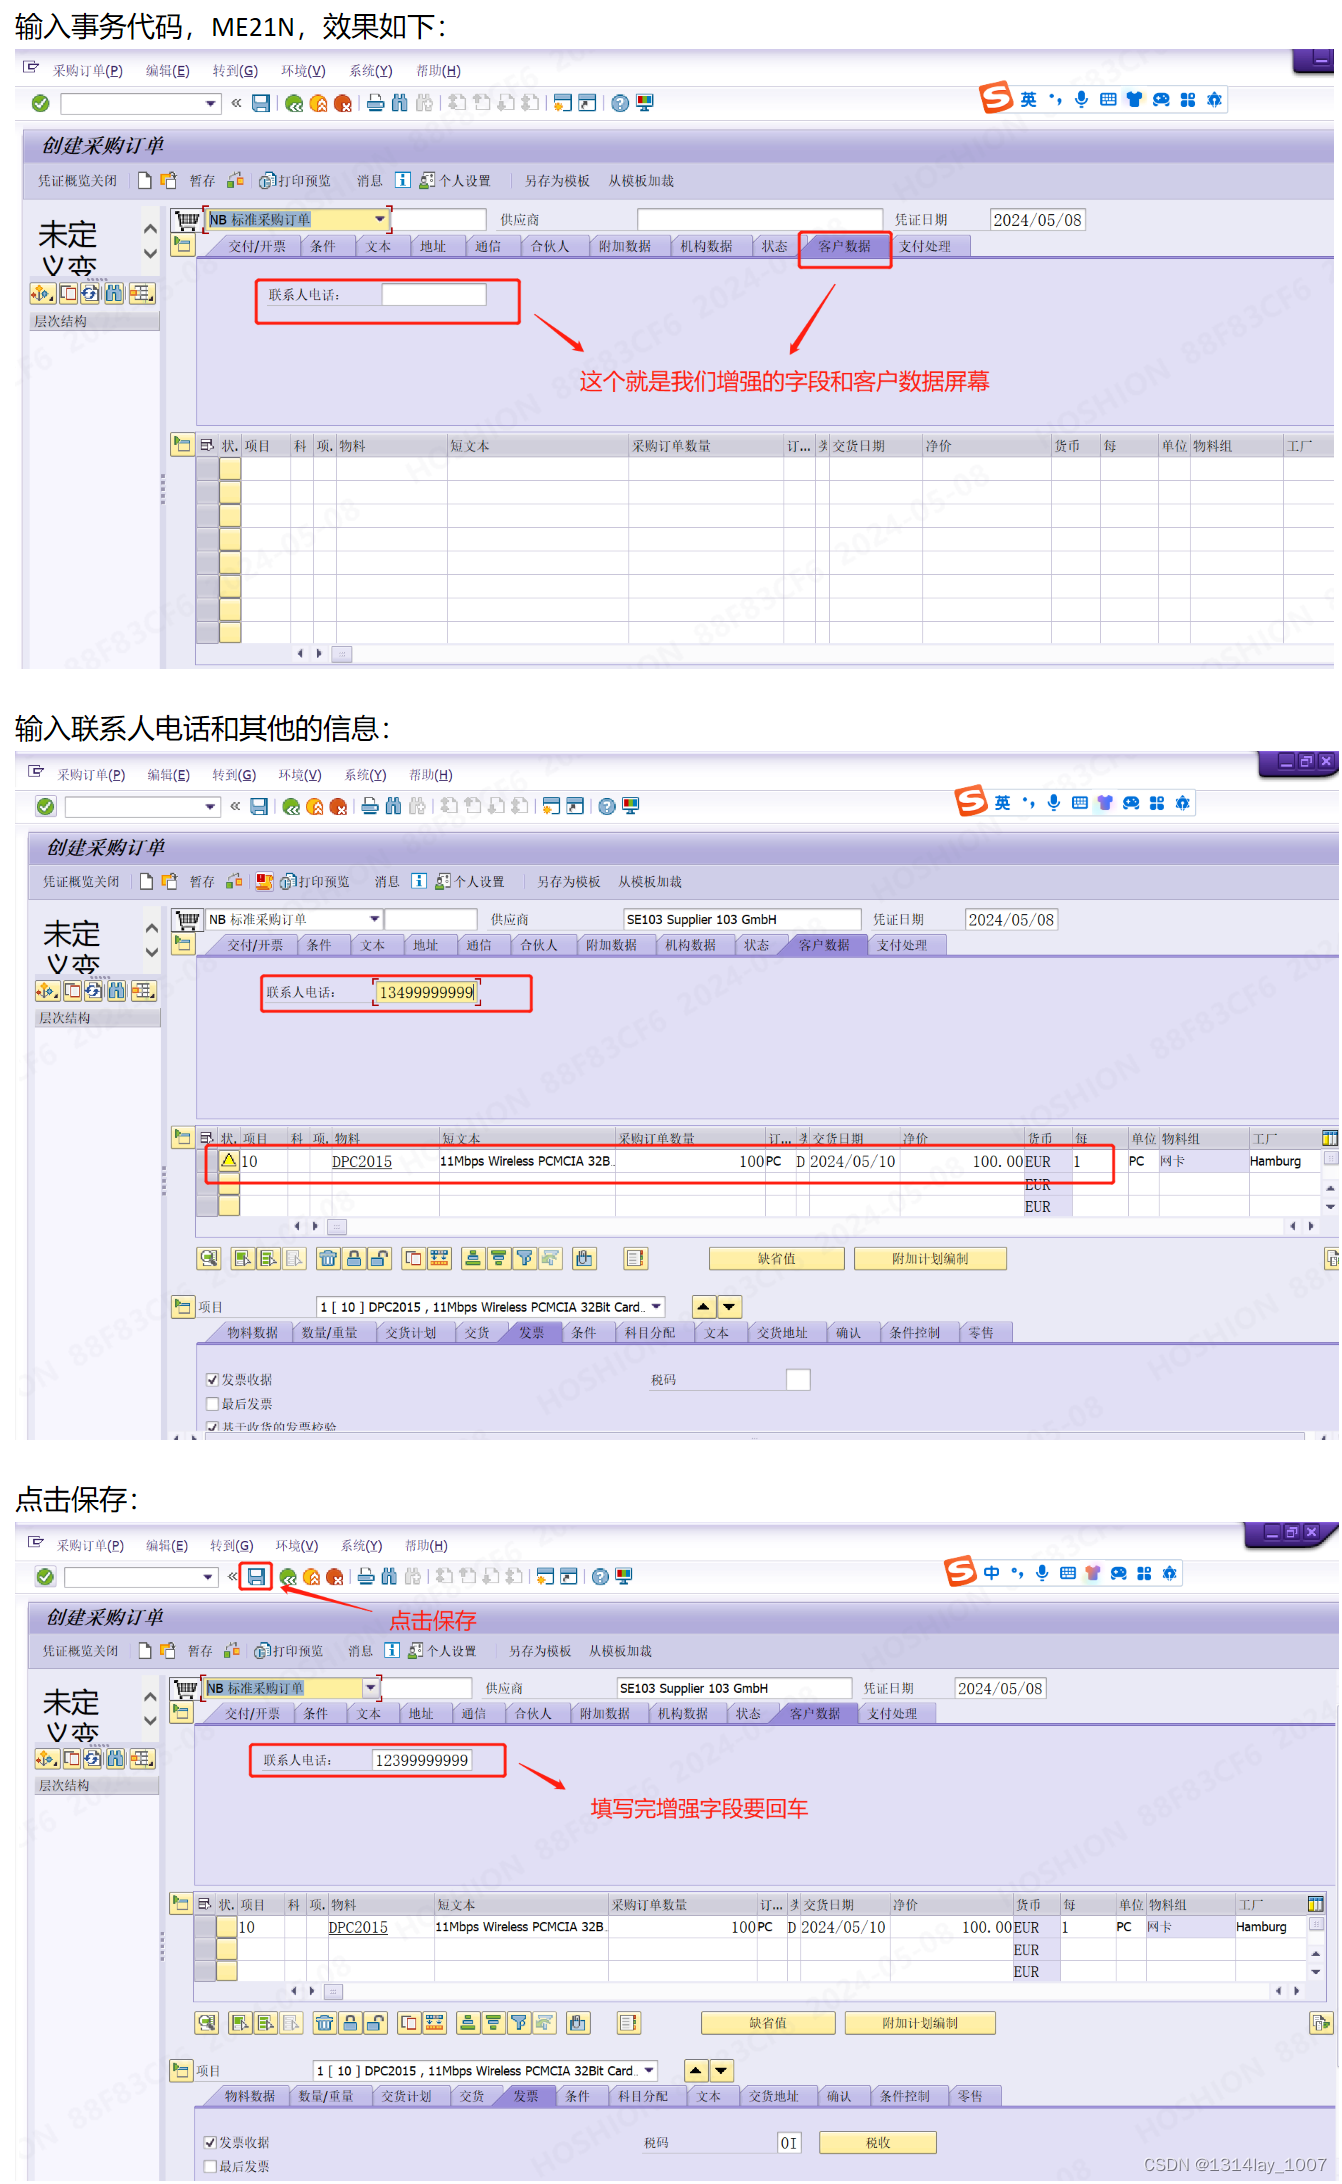Viewport: 1342px width, 2184px height.
Task: Open the 支付处理 tab in the empty-order window
Action: pos(925,246)
